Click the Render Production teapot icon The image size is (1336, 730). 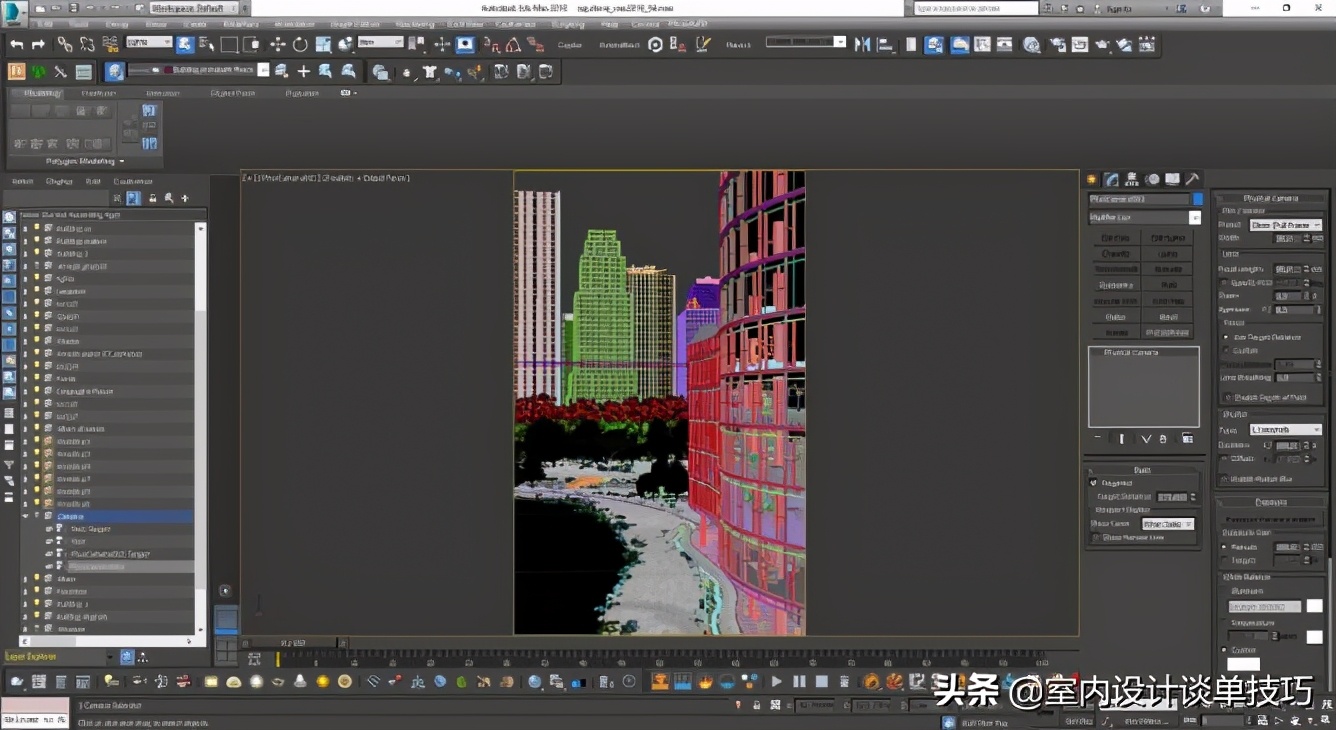tap(1102, 44)
